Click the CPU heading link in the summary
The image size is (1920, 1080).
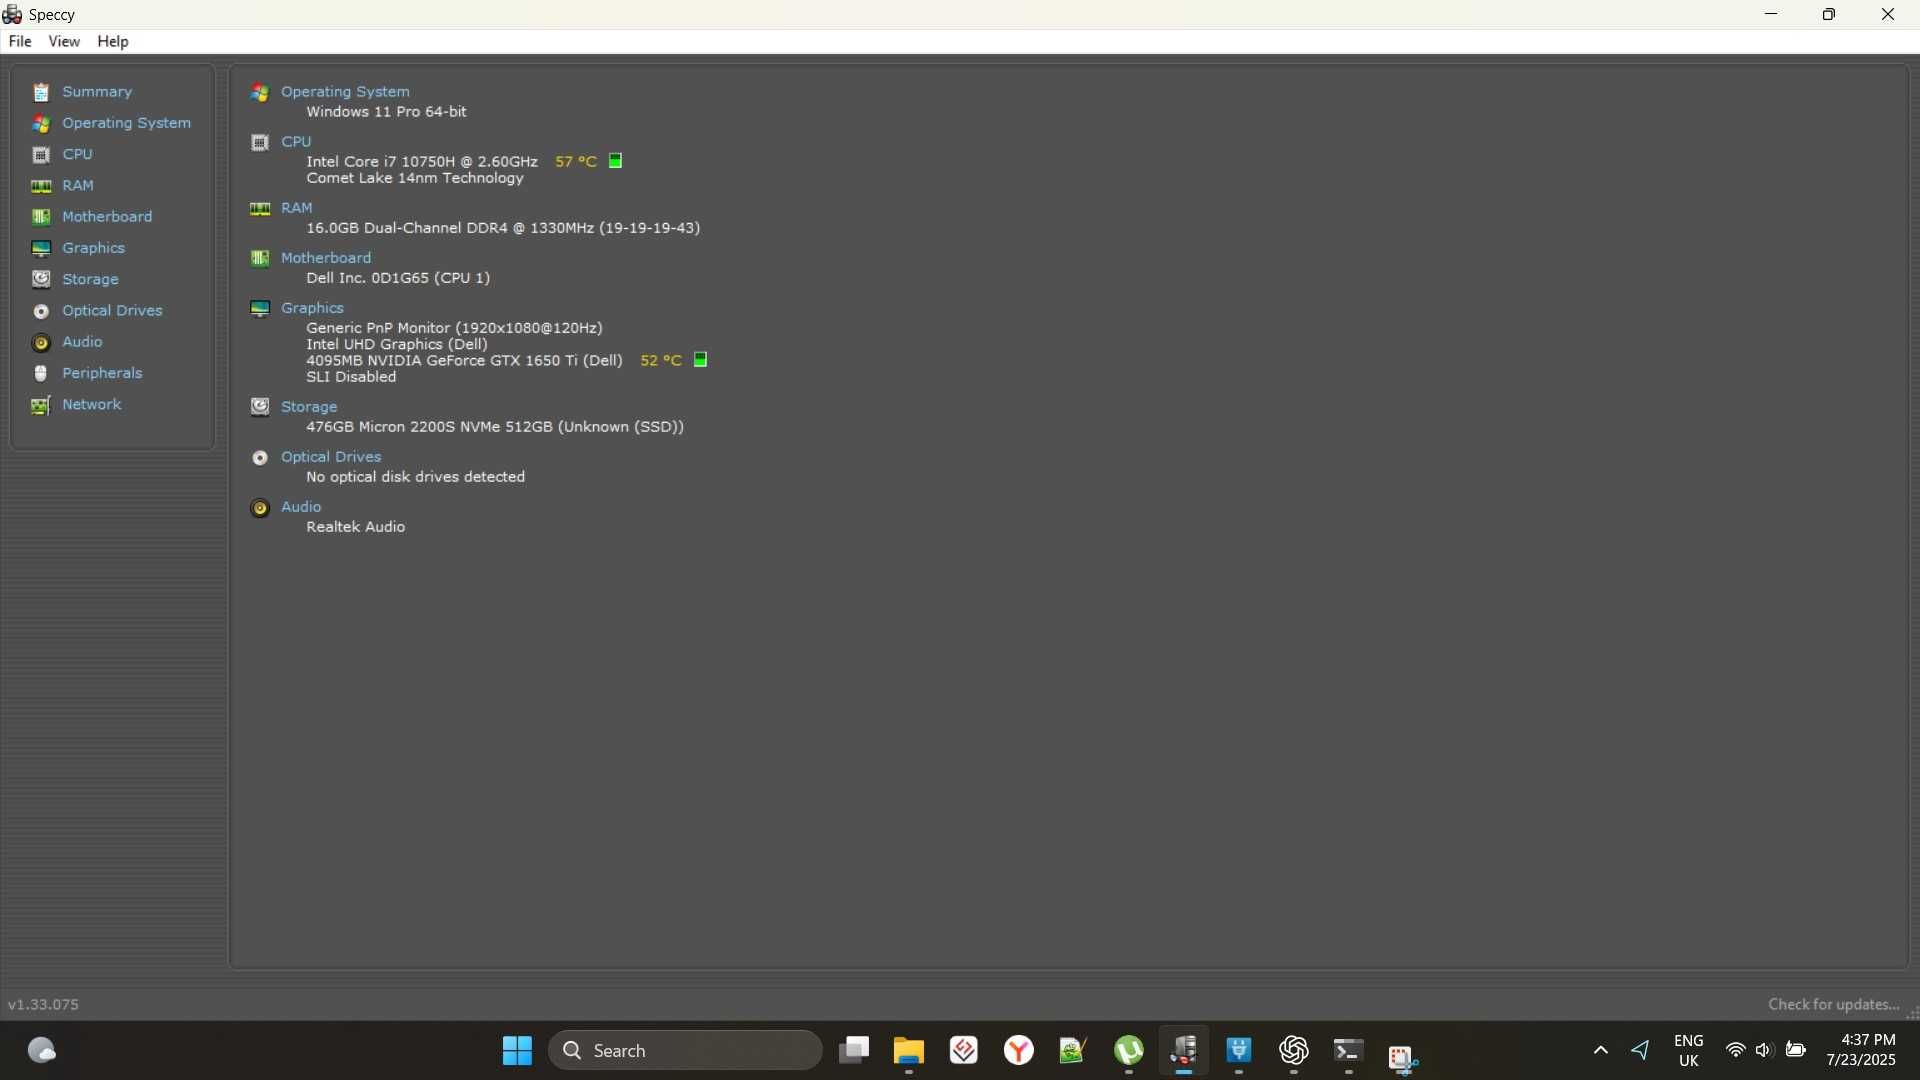pos(297,142)
